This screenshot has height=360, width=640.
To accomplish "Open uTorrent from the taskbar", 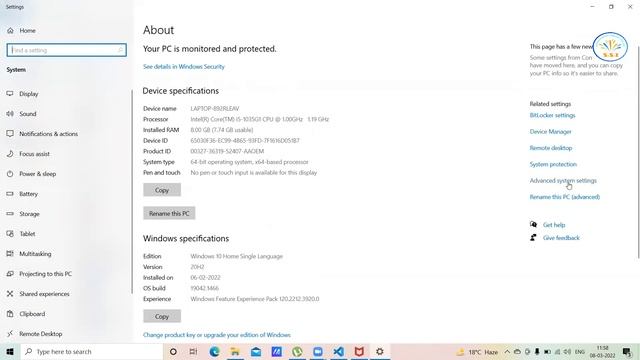I will click(x=297, y=351).
